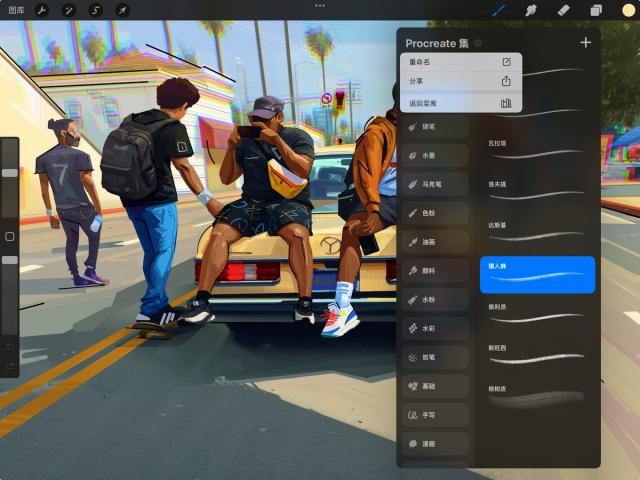
Task: Open the 漫画 brush category
Action: coord(435,444)
